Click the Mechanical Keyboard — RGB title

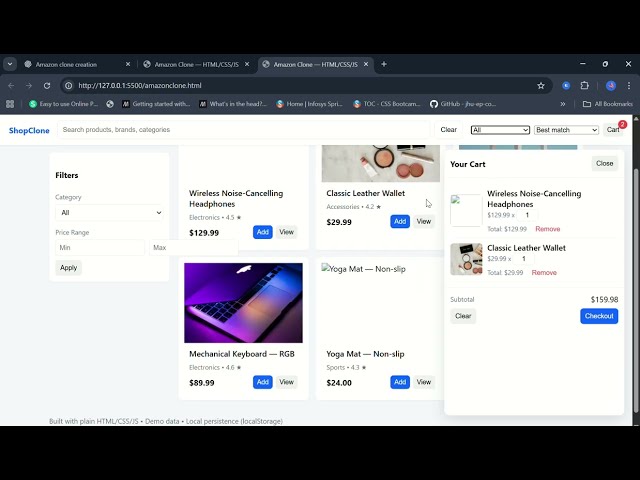click(242, 354)
